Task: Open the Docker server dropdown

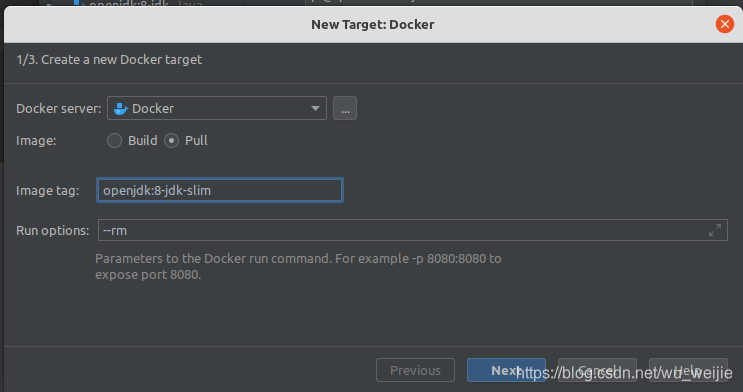Action: (x=217, y=109)
